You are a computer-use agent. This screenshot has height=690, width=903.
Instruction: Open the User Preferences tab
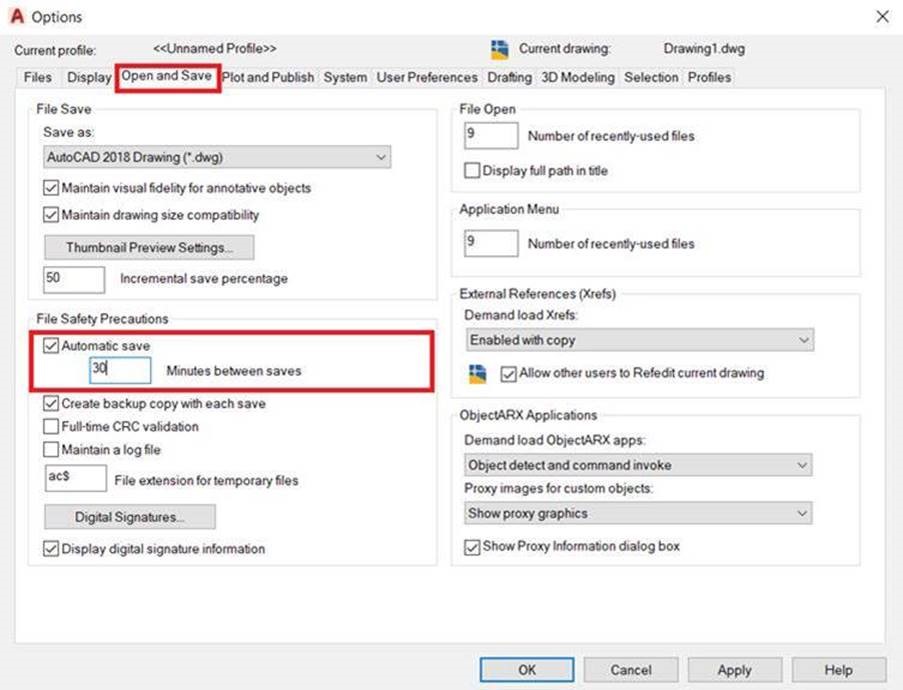[427, 78]
